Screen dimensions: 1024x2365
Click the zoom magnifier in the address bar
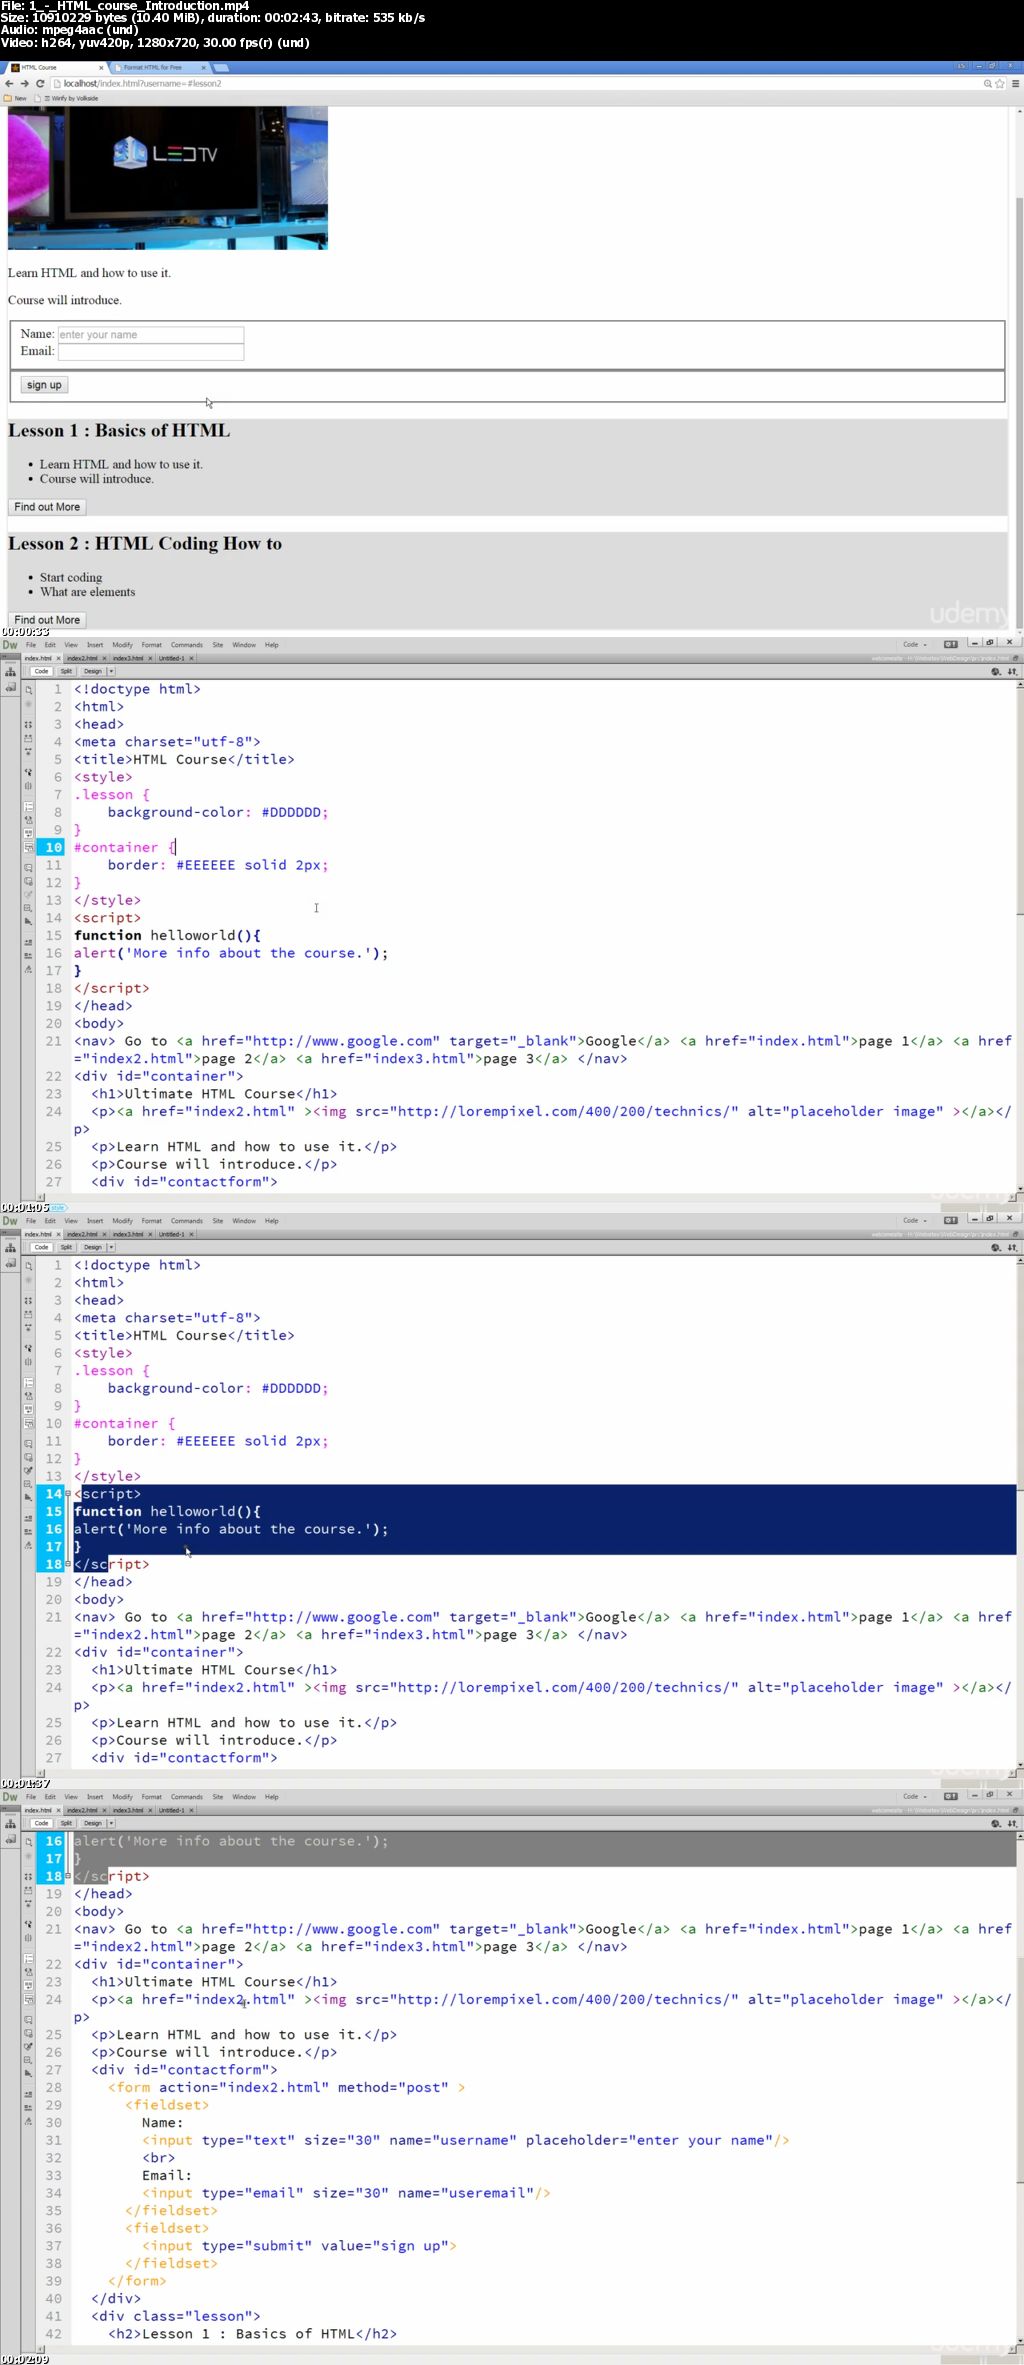tap(988, 83)
